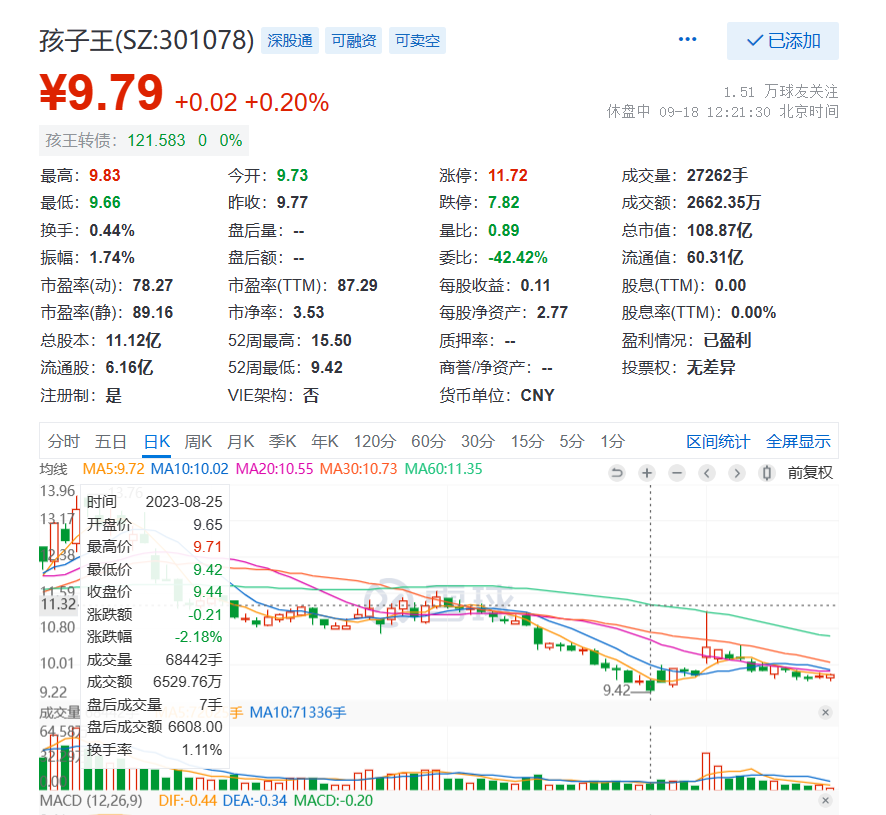The width and height of the screenshot is (886, 815).
Task: Open the three-dot more options menu
Action: pos(687,40)
